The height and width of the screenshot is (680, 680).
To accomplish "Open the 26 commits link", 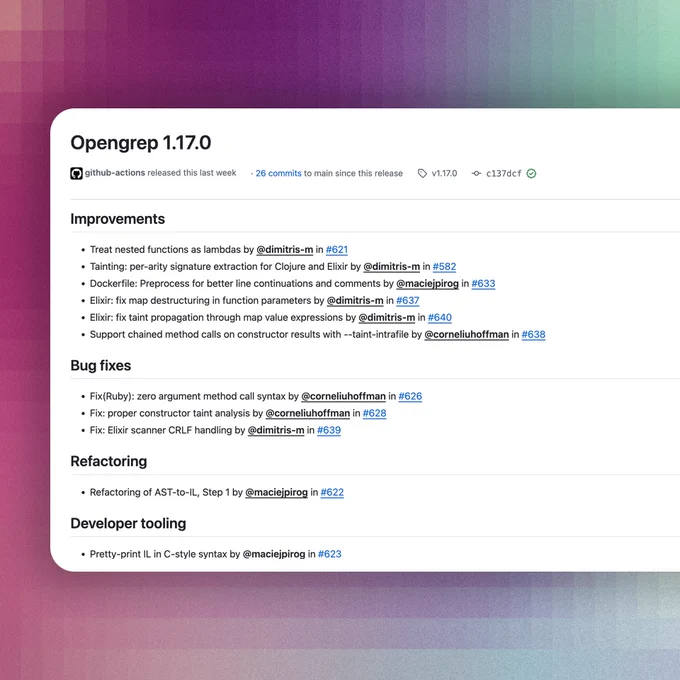I will point(278,173).
